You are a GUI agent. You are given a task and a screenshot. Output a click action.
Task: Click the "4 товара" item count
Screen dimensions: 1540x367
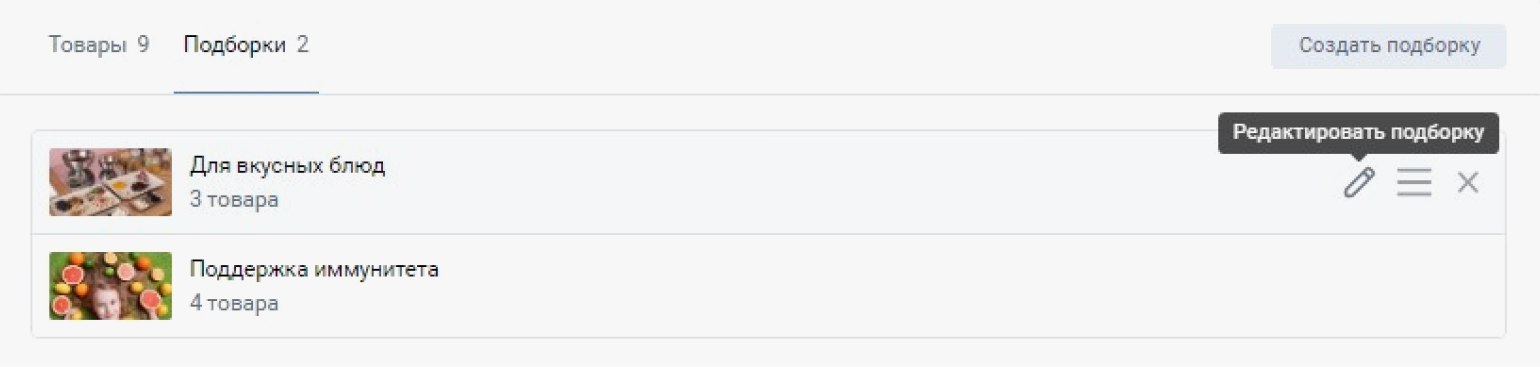[x=234, y=303]
